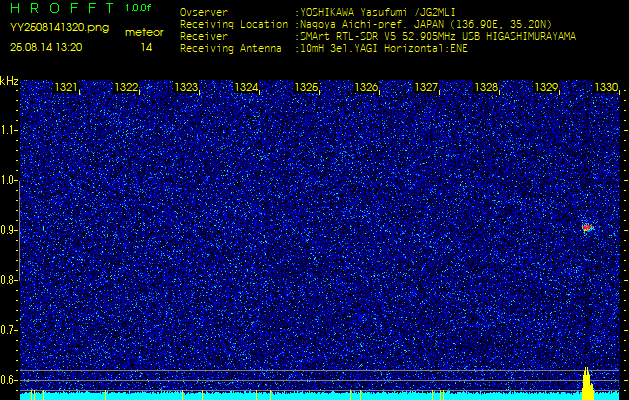
Task: Click the 1322 time marker
Action: pos(126,87)
